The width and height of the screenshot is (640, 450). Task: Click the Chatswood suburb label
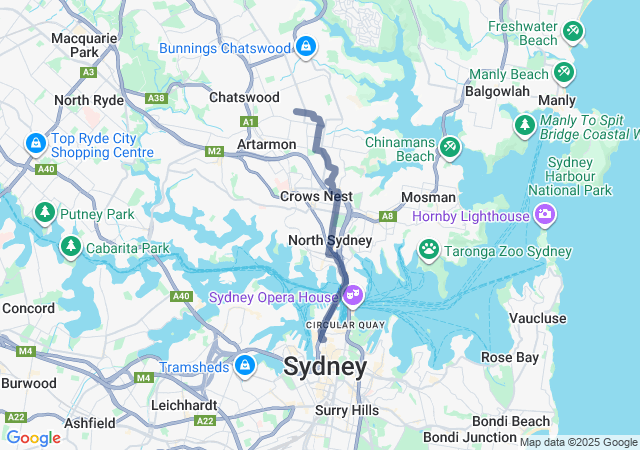[244, 97]
